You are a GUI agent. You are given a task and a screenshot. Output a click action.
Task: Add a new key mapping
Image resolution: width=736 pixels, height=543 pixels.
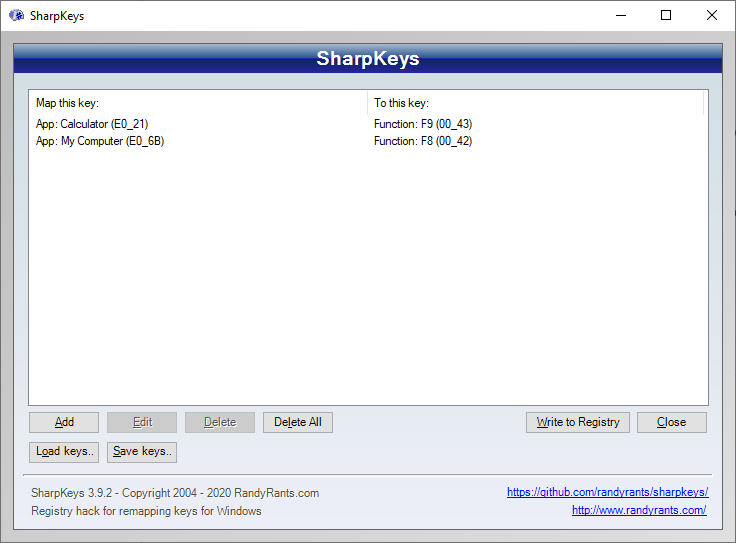coord(64,422)
